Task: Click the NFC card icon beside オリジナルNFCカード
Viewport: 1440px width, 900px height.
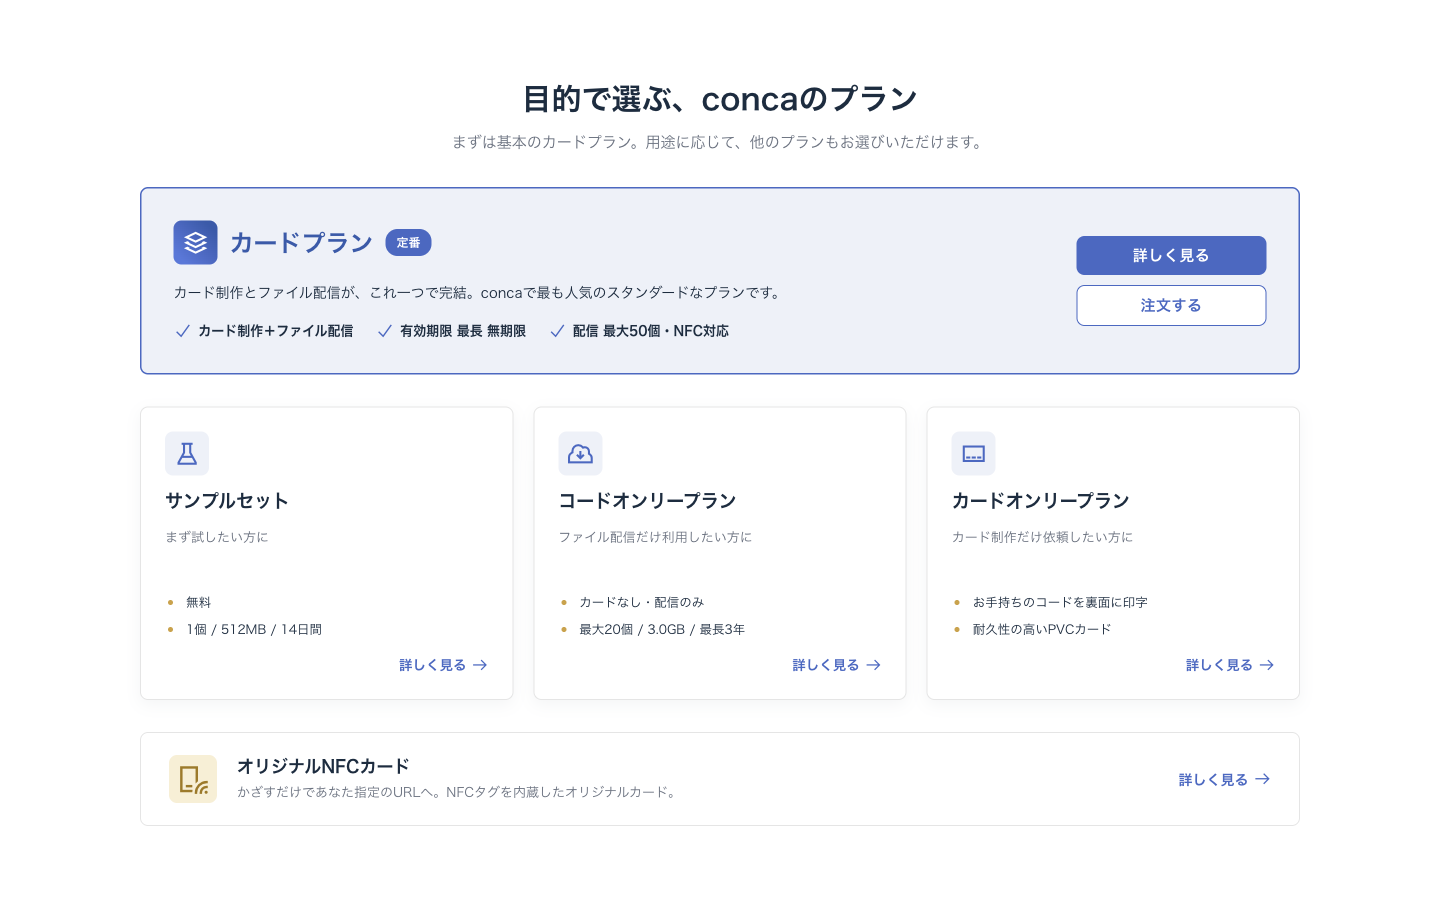Action: (x=193, y=779)
